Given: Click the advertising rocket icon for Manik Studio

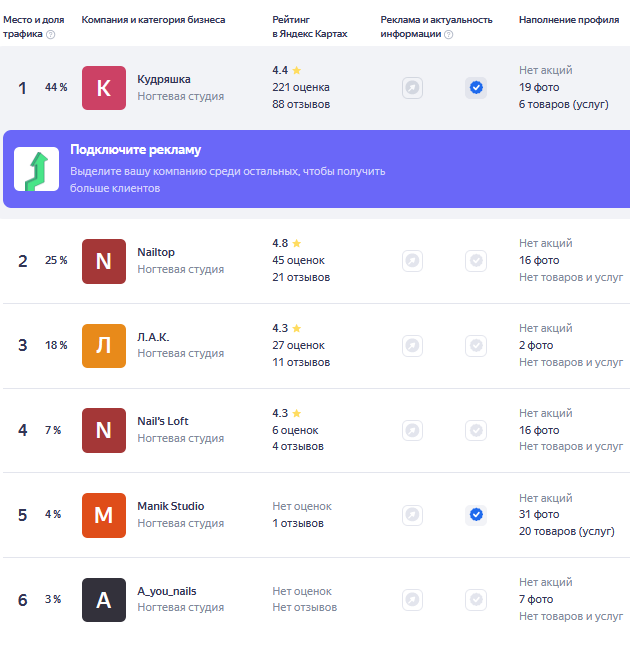Looking at the screenshot, I should click(x=412, y=515).
